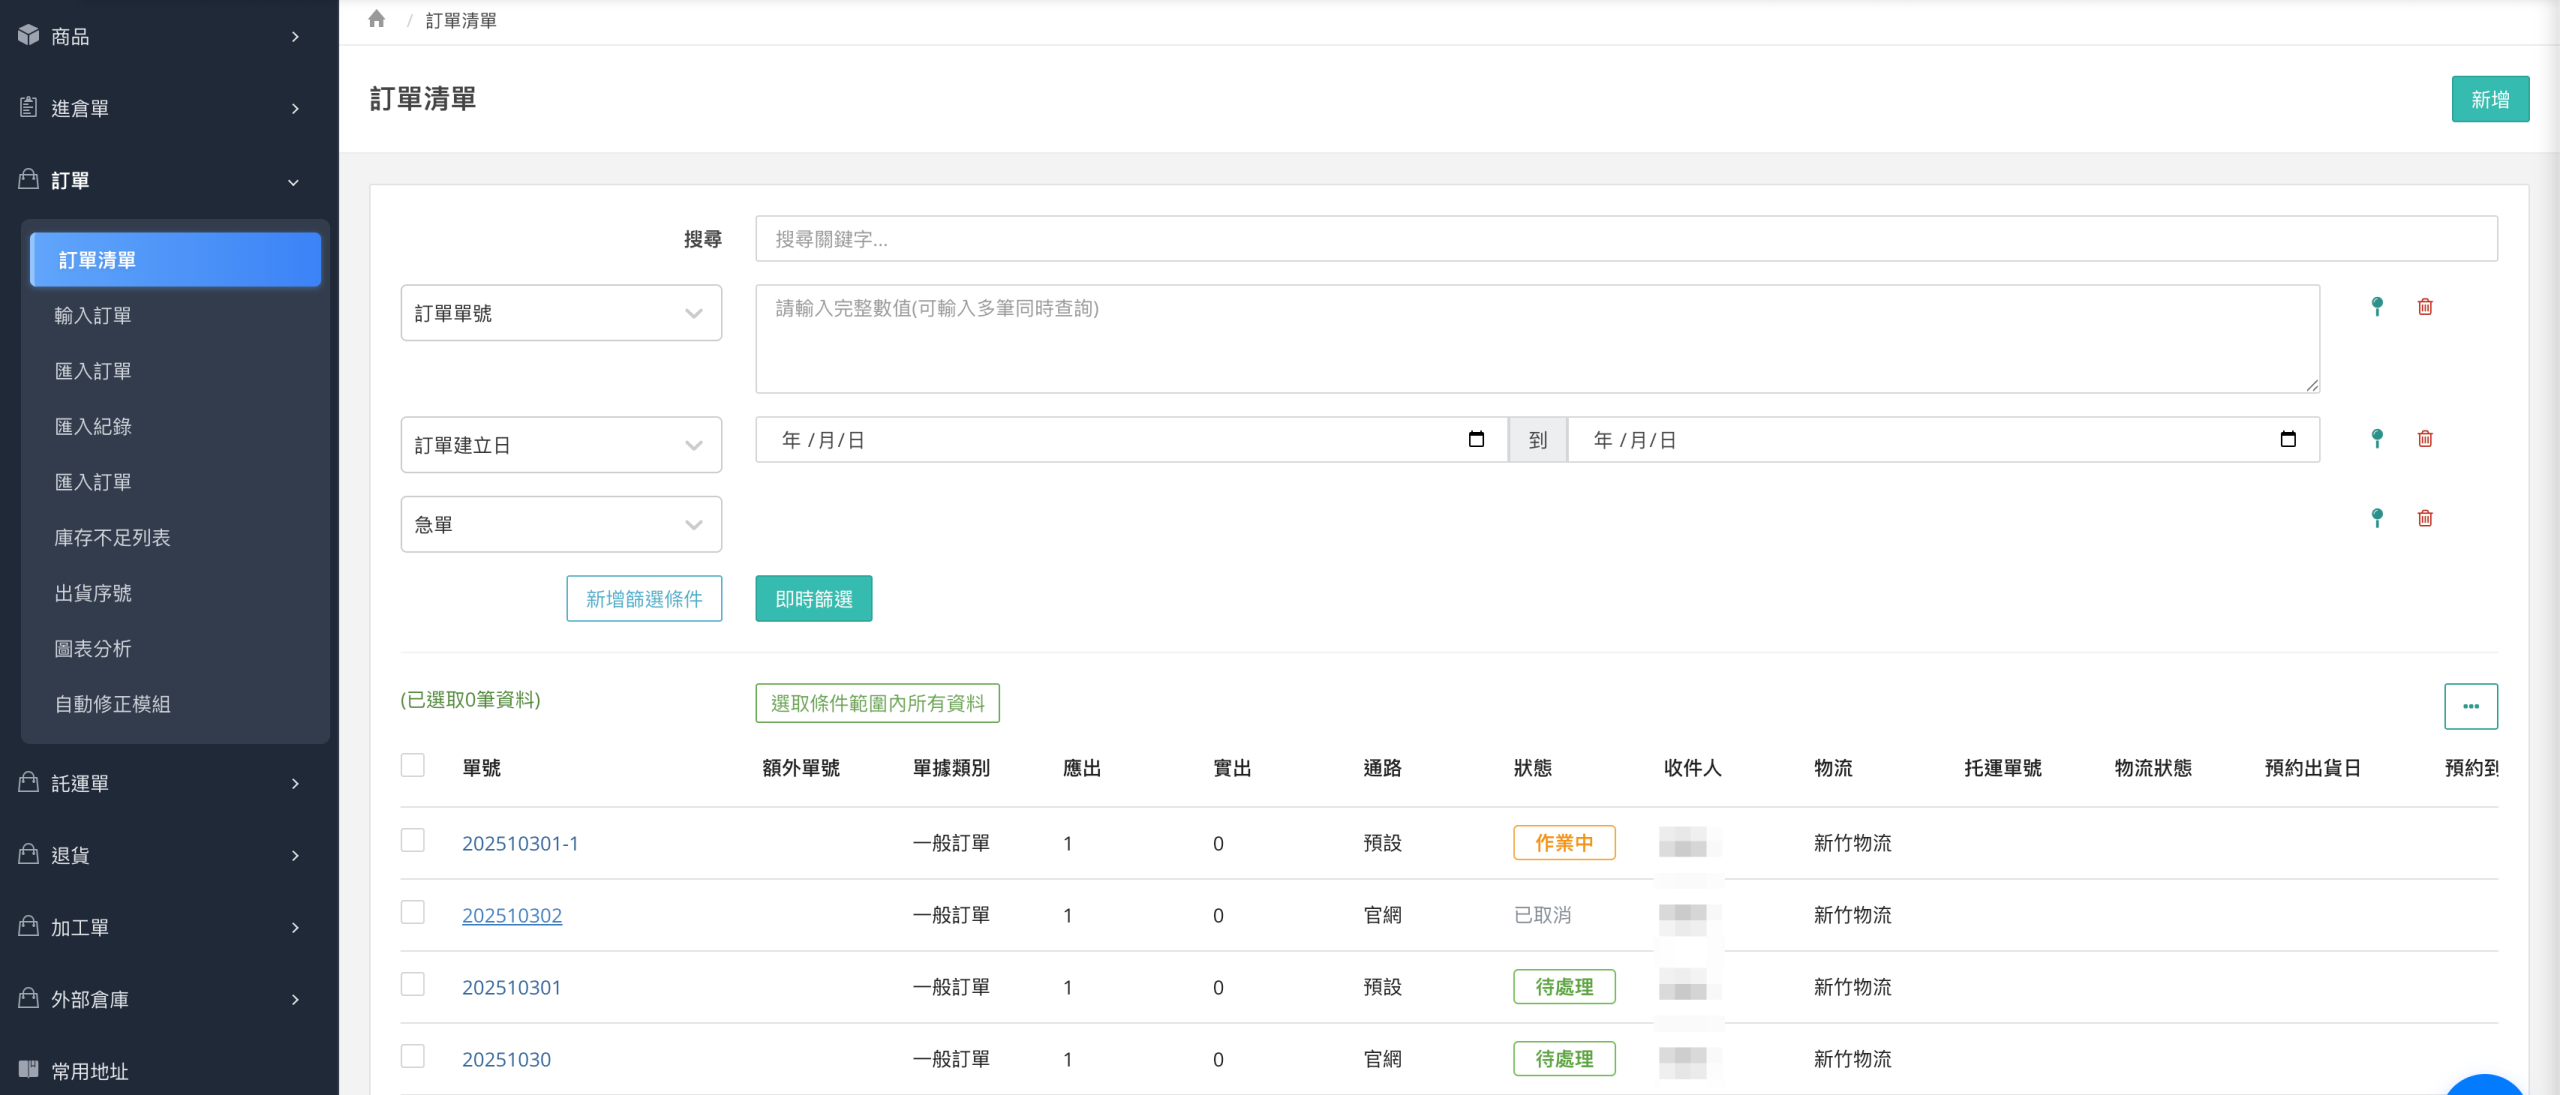This screenshot has height=1095, width=2560.
Task: Open the 急單 filter dropdown
Action: pyautogui.click(x=561, y=524)
